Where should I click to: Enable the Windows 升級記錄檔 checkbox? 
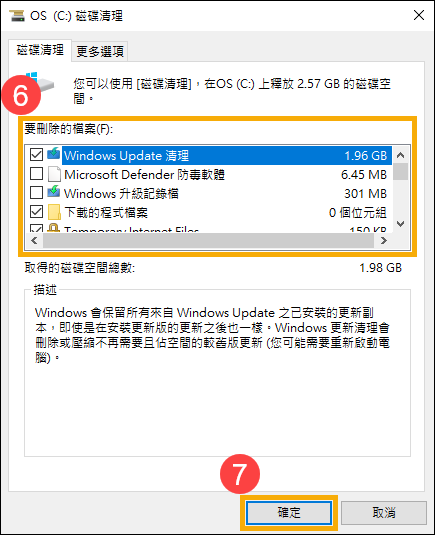pyautogui.click(x=36, y=193)
